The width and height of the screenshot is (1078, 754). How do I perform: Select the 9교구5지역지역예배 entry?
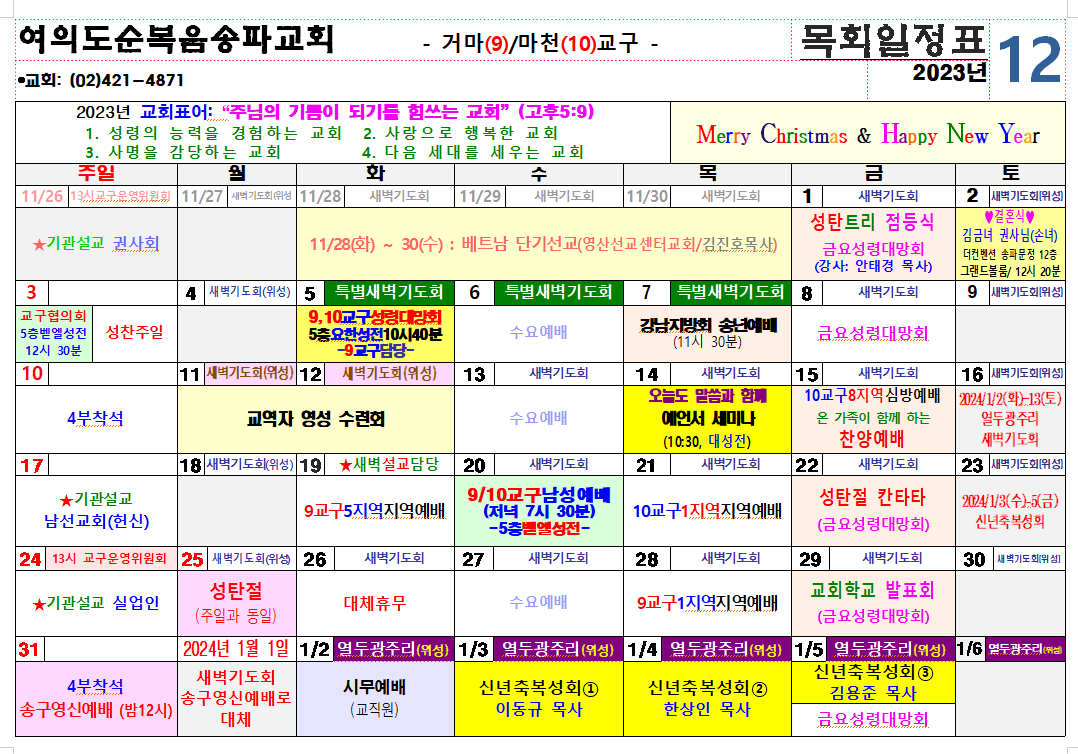tap(375, 511)
